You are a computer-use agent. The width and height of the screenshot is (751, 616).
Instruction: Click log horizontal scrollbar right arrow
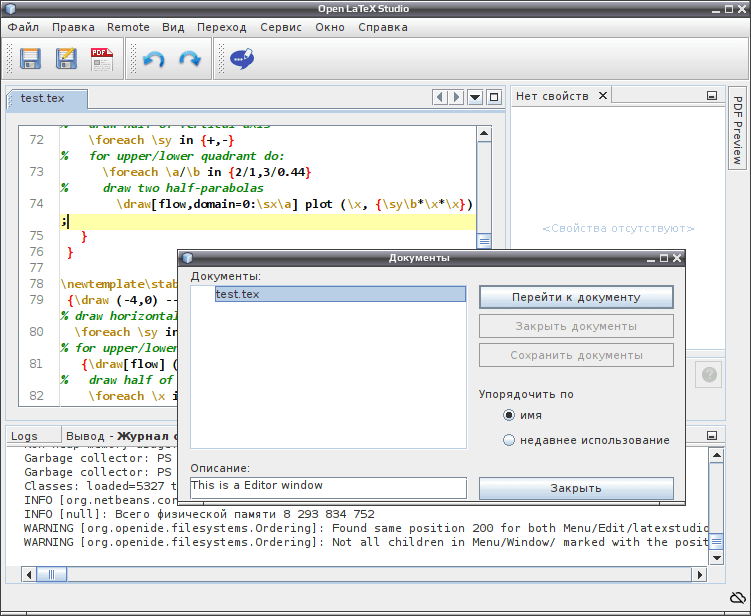(700, 574)
